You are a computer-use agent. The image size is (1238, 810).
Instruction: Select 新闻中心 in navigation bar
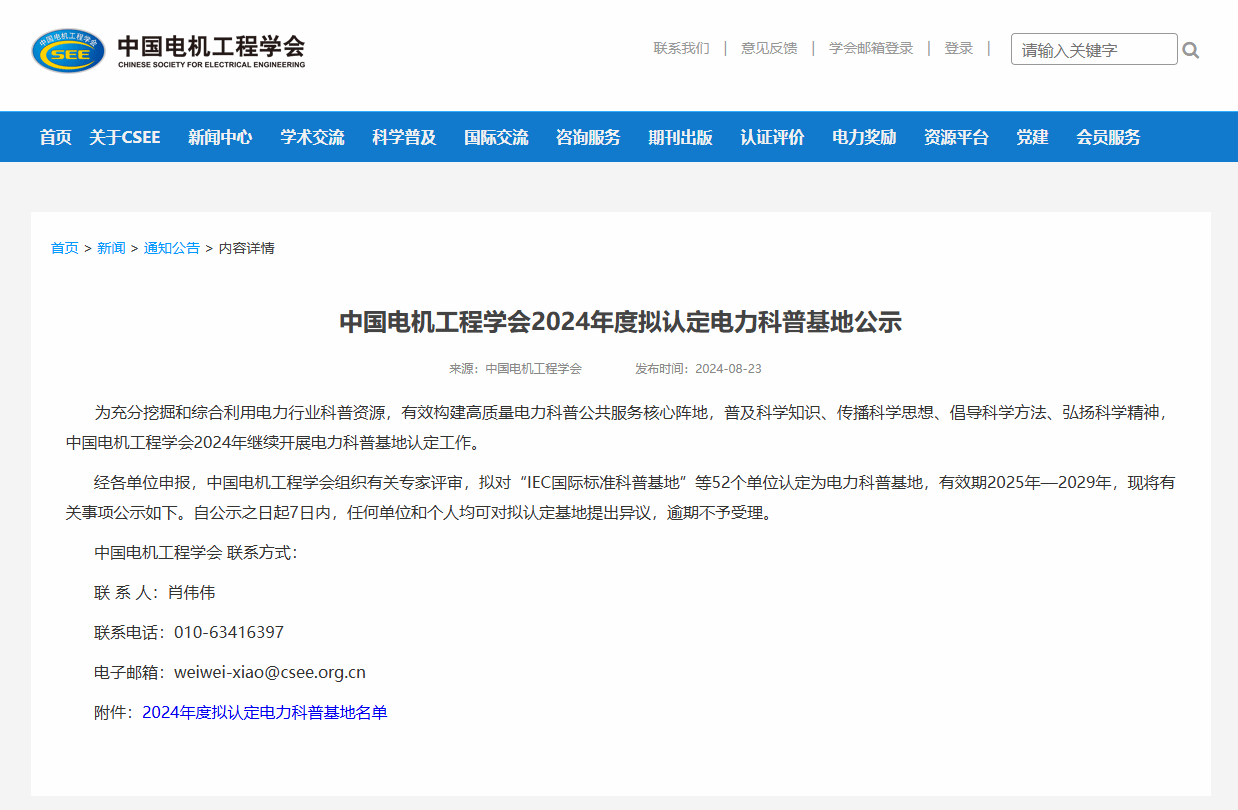[x=220, y=137]
